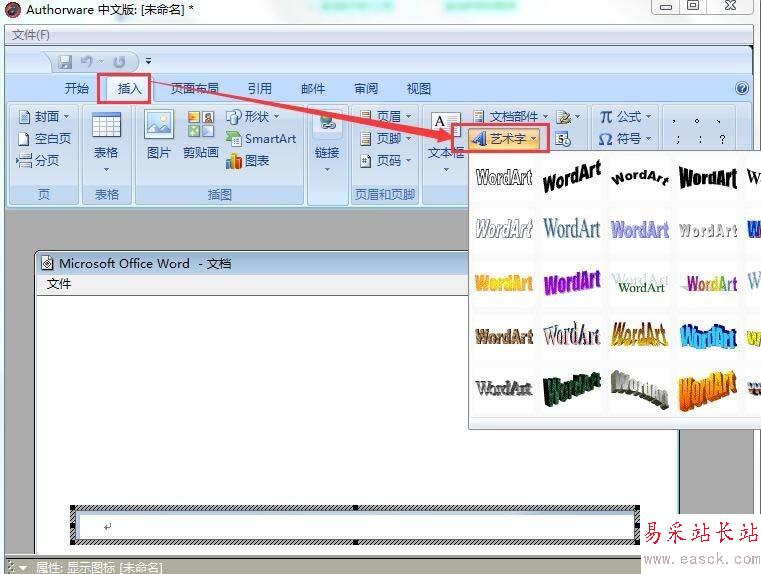This screenshot has height=574, width=761.
Task: Insert a SmartArt graphic
Action: click(x=261, y=139)
